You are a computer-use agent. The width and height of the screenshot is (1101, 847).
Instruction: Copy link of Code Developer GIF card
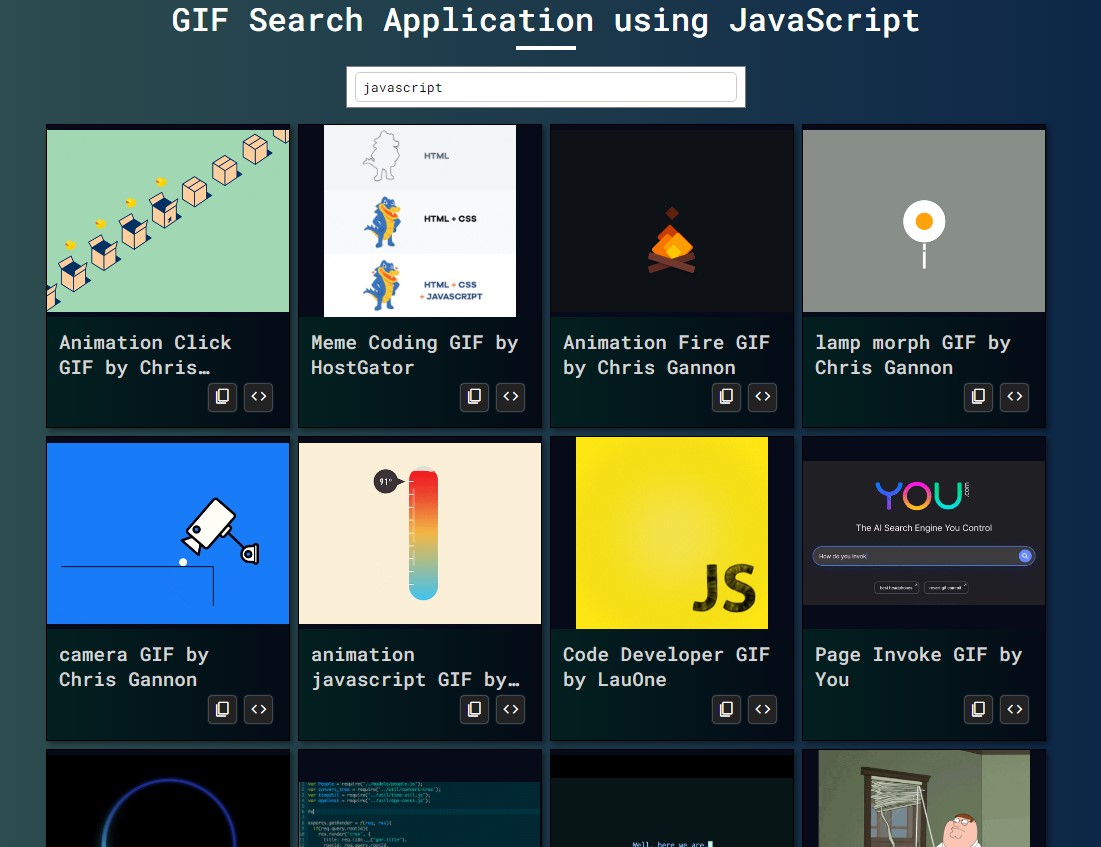(726, 709)
